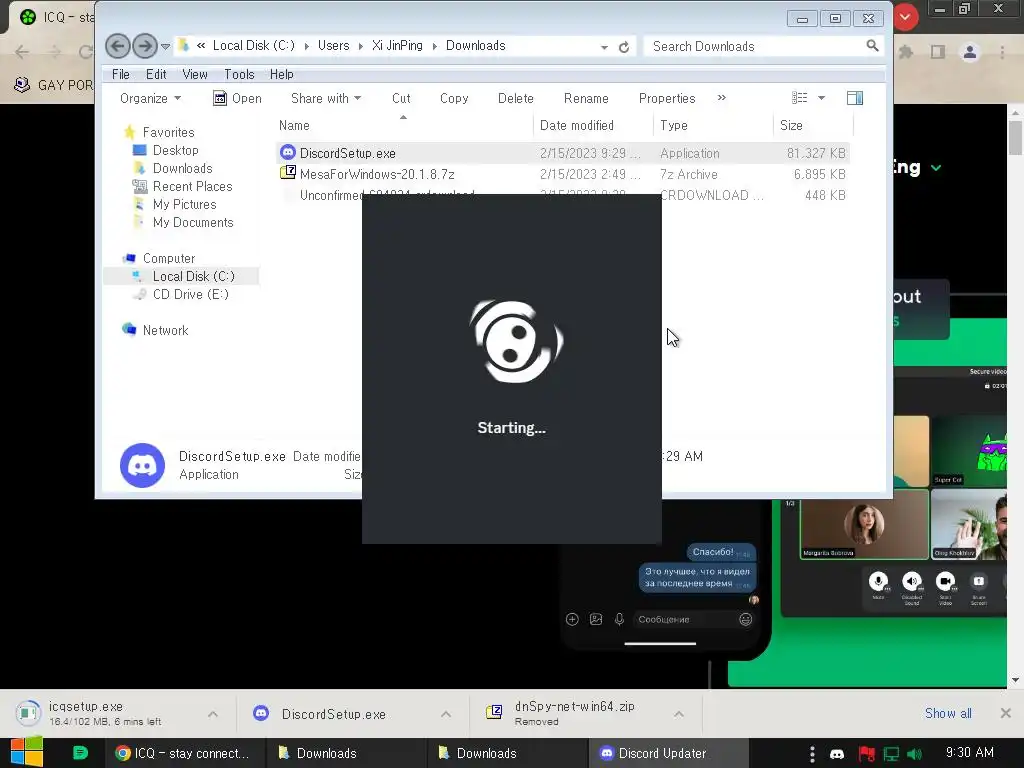Switch to Discord Updater taskbar button
This screenshot has height=768, width=1024.
(x=667, y=754)
